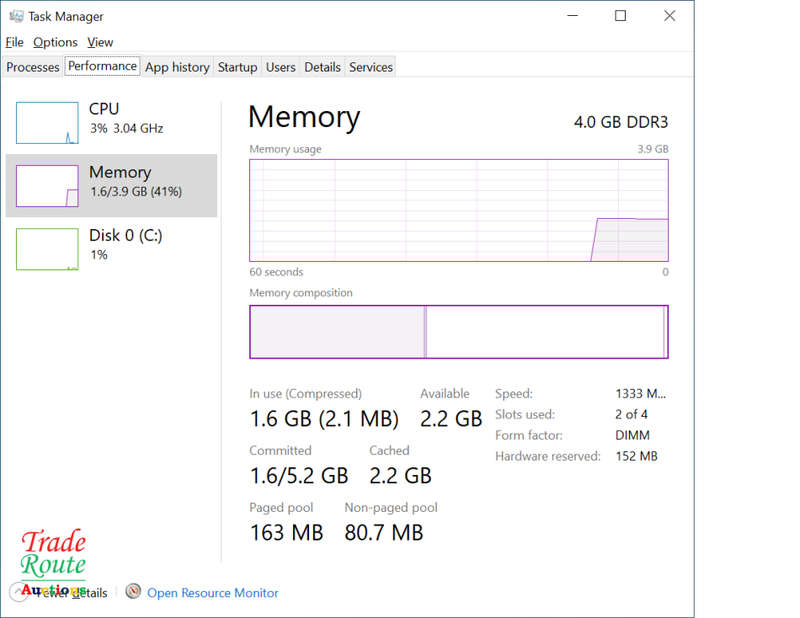Switch to the Processes tab

[33, 67]
